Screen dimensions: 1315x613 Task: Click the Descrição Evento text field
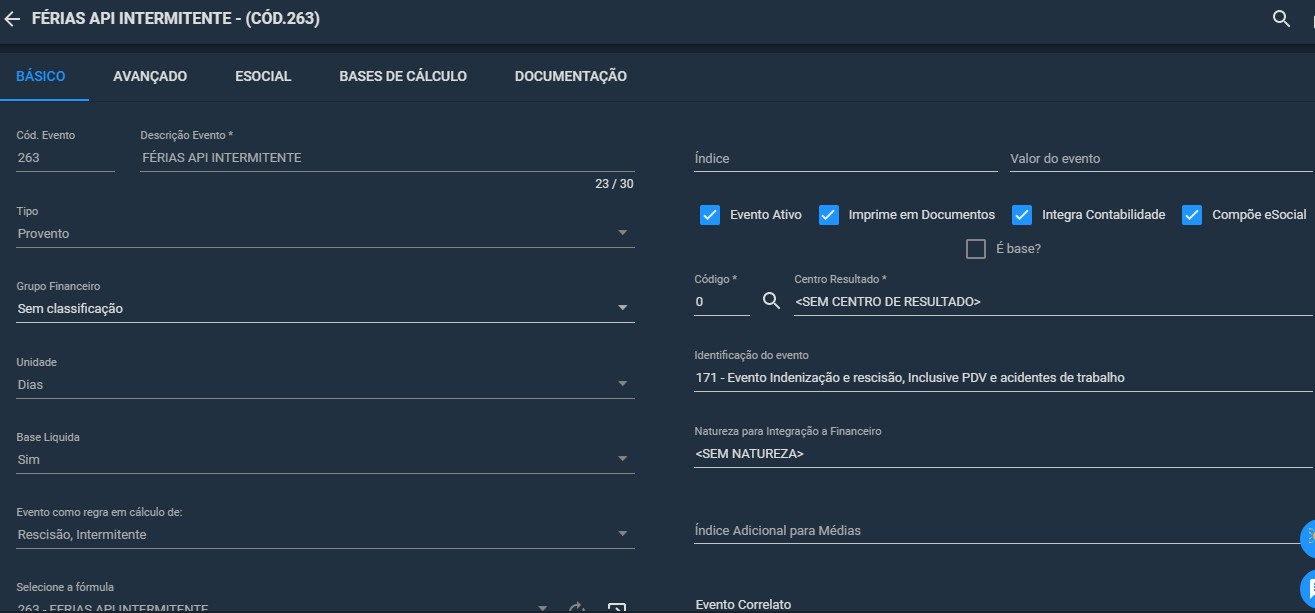click(387, 158)
